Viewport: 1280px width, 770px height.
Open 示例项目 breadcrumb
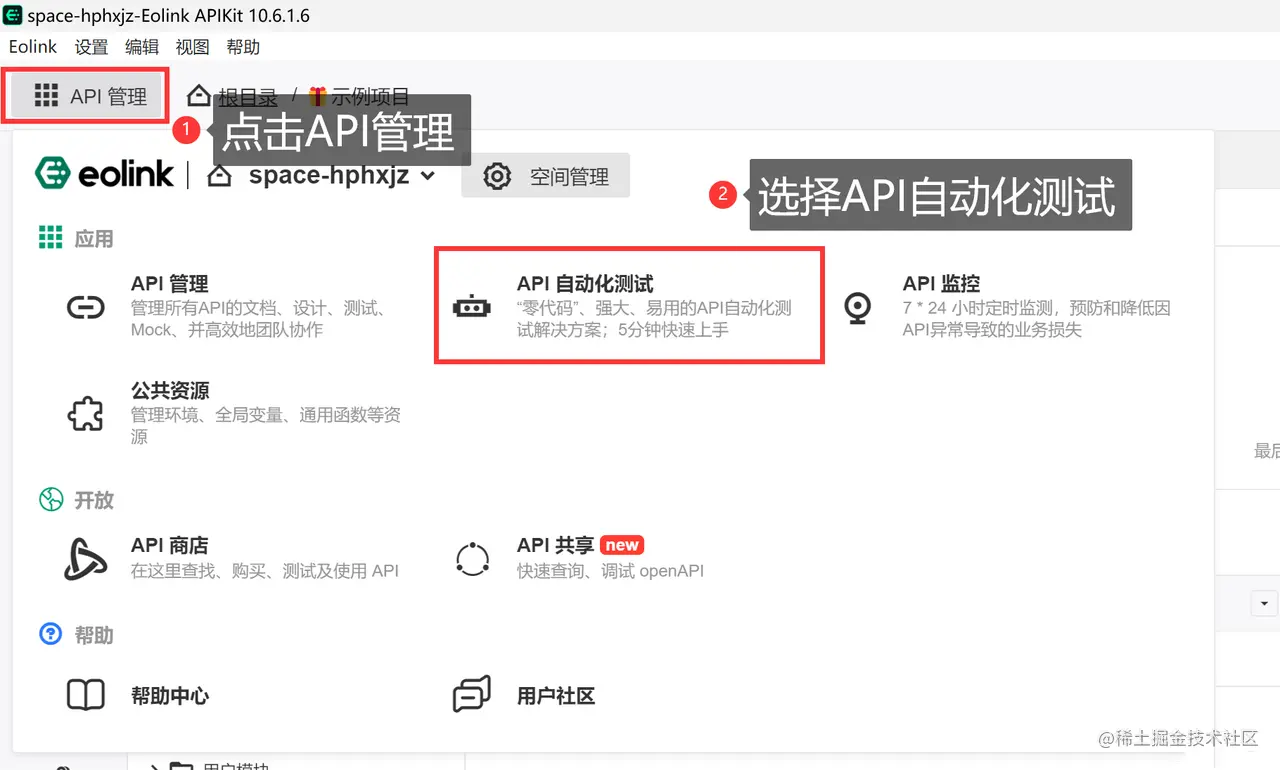tap(371, 97)
